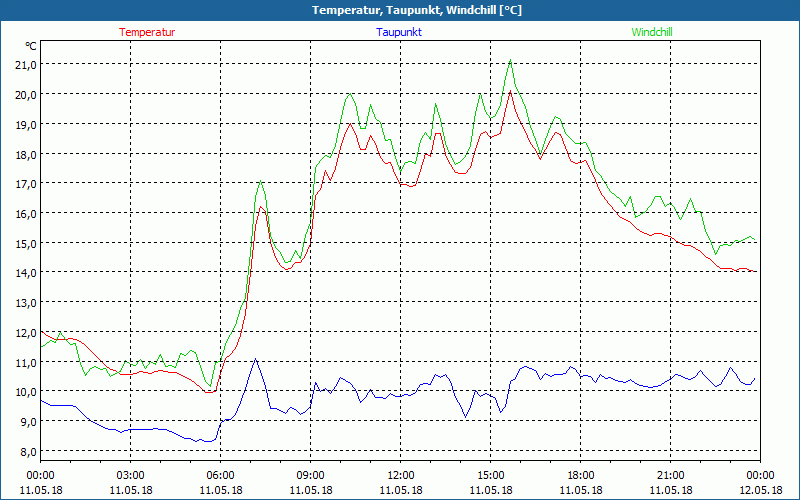Click the 8,0 y-axis value

point(29,451)
